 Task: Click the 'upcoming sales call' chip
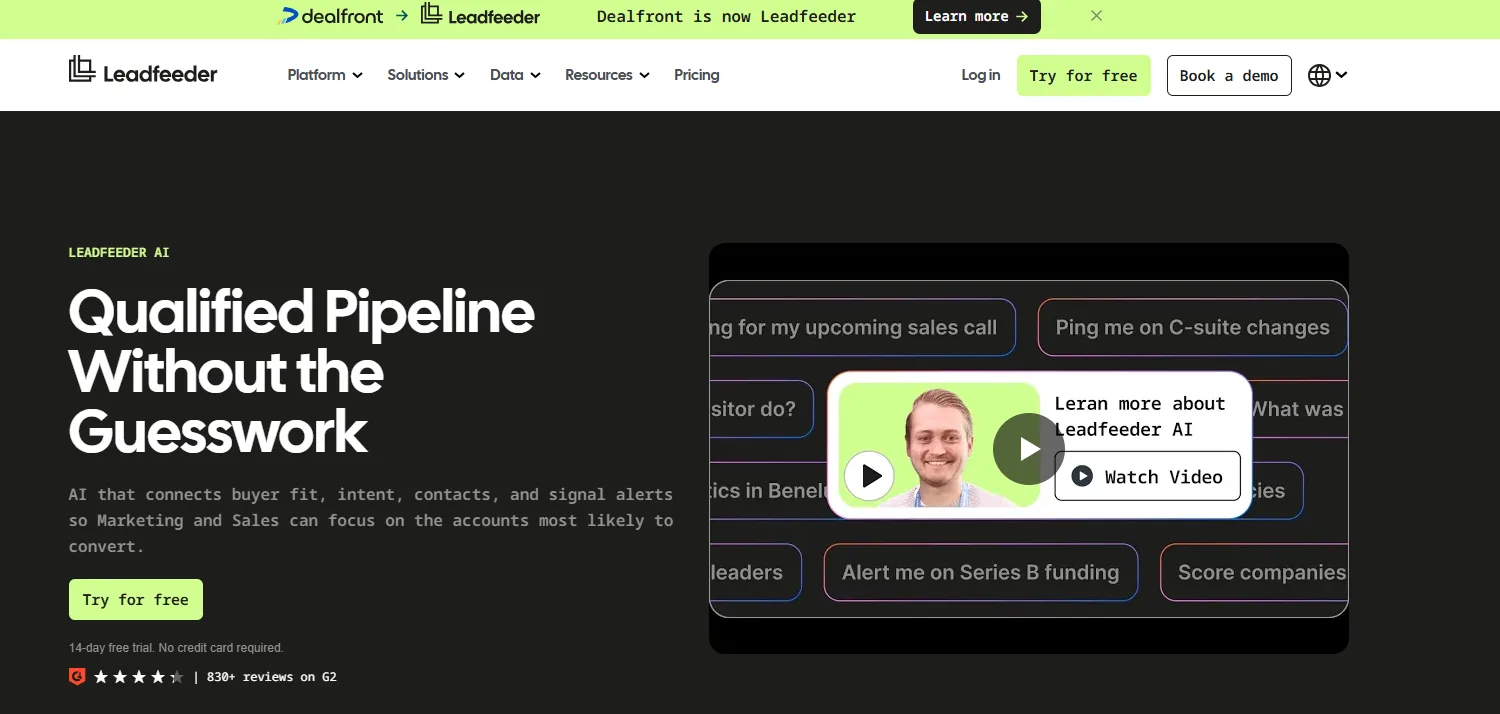[862, 327]
